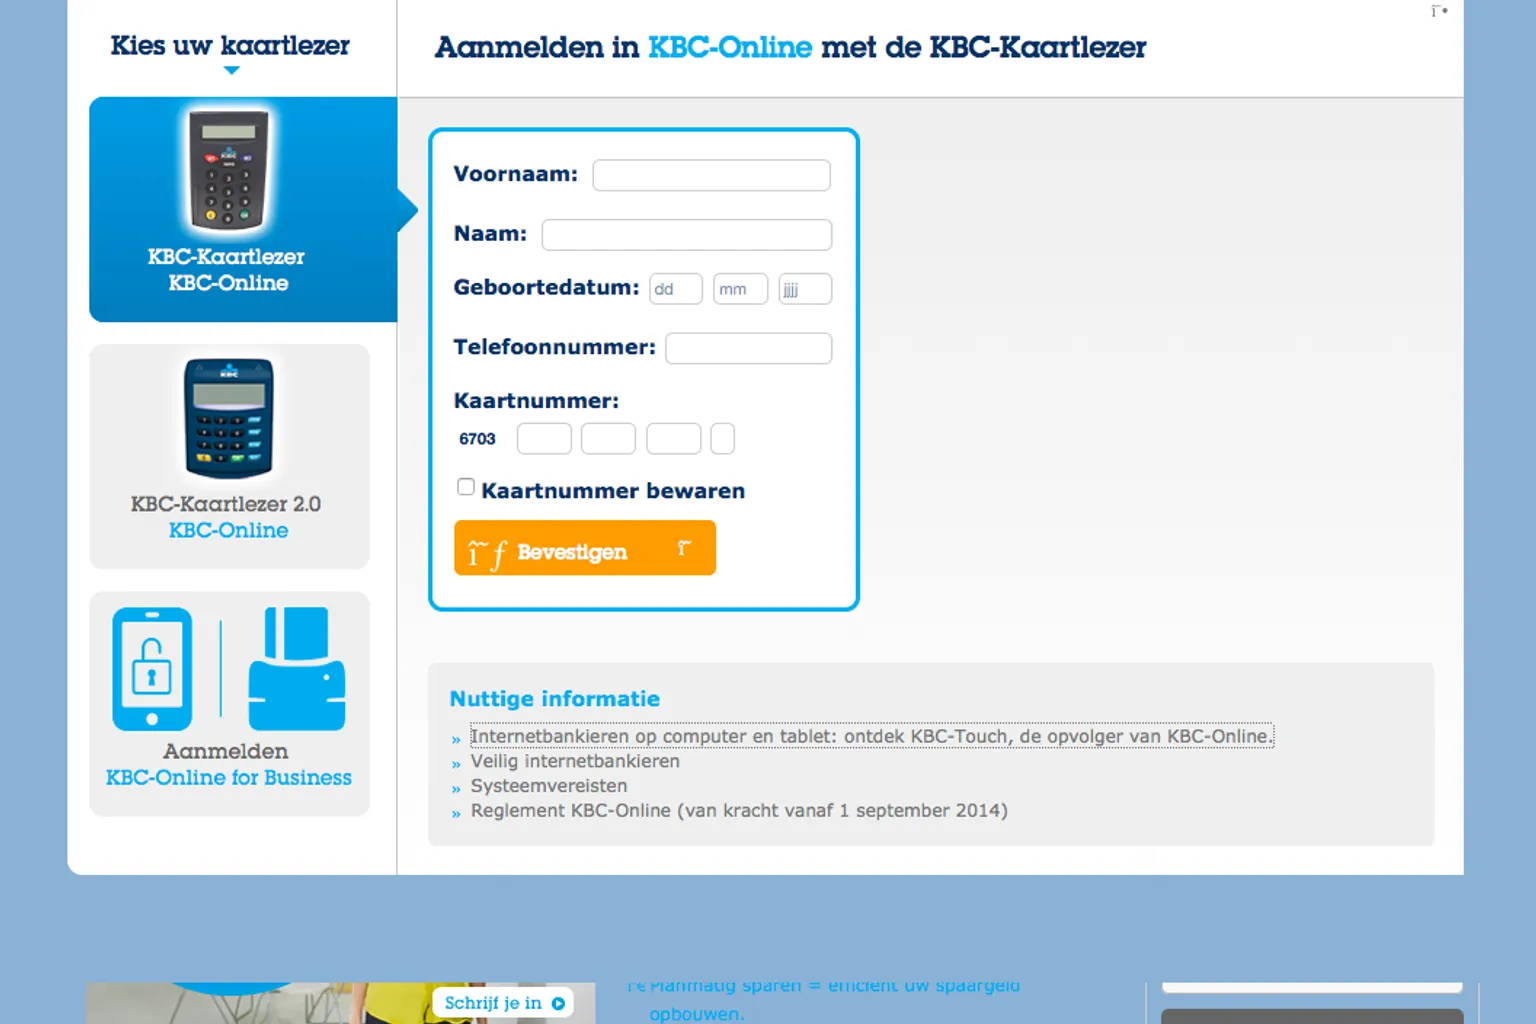Viewport: 1536px width, 1024px height.
Task: Click the Schrijf je in button
Action: [x=503, y=1003]
